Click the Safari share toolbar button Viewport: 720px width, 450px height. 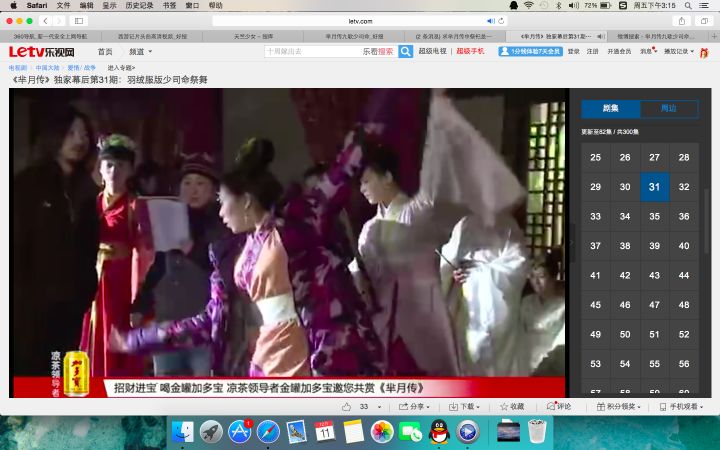click(x=682, y=21)
